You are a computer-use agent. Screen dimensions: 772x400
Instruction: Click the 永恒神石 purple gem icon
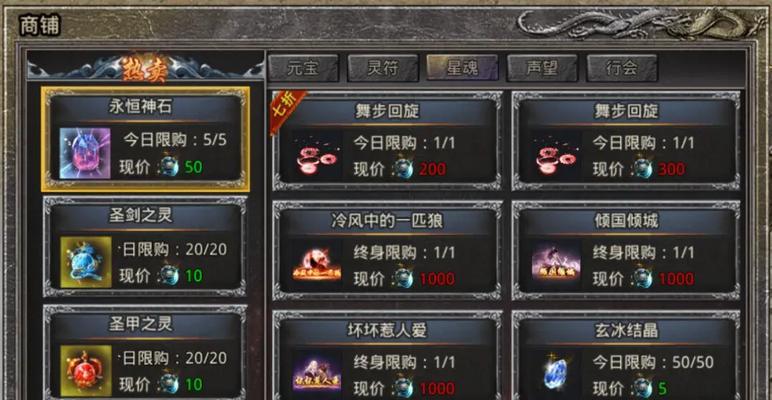[85, 153]
